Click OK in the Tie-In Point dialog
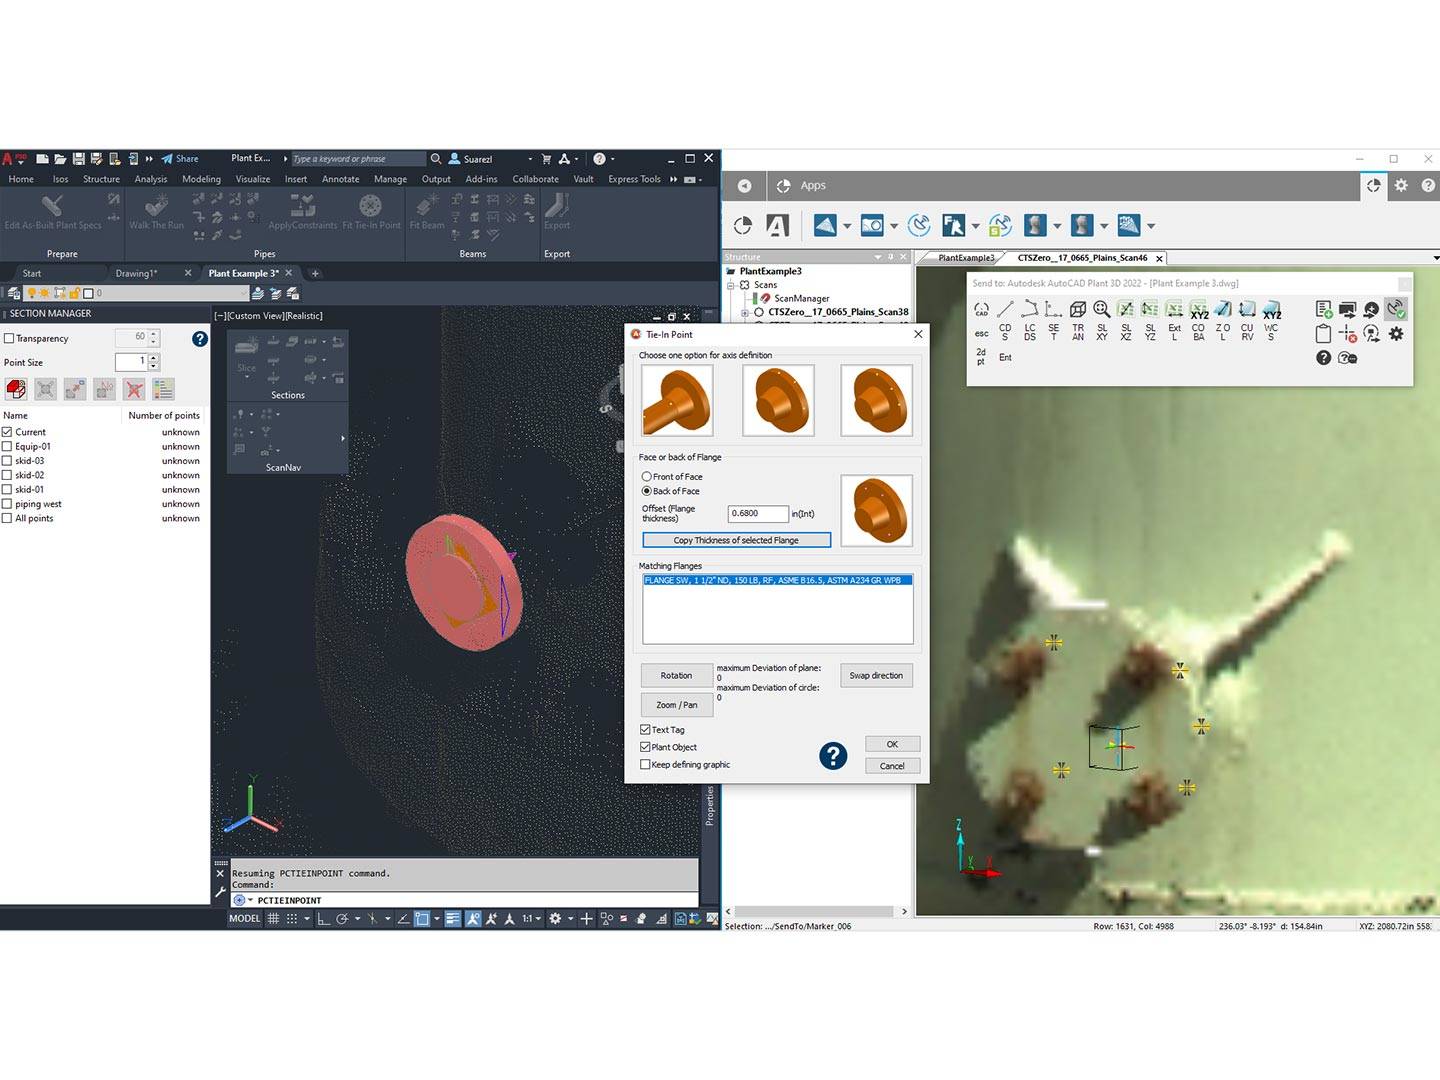Viewport: 1440px width, 1080px height. point(892,744)
